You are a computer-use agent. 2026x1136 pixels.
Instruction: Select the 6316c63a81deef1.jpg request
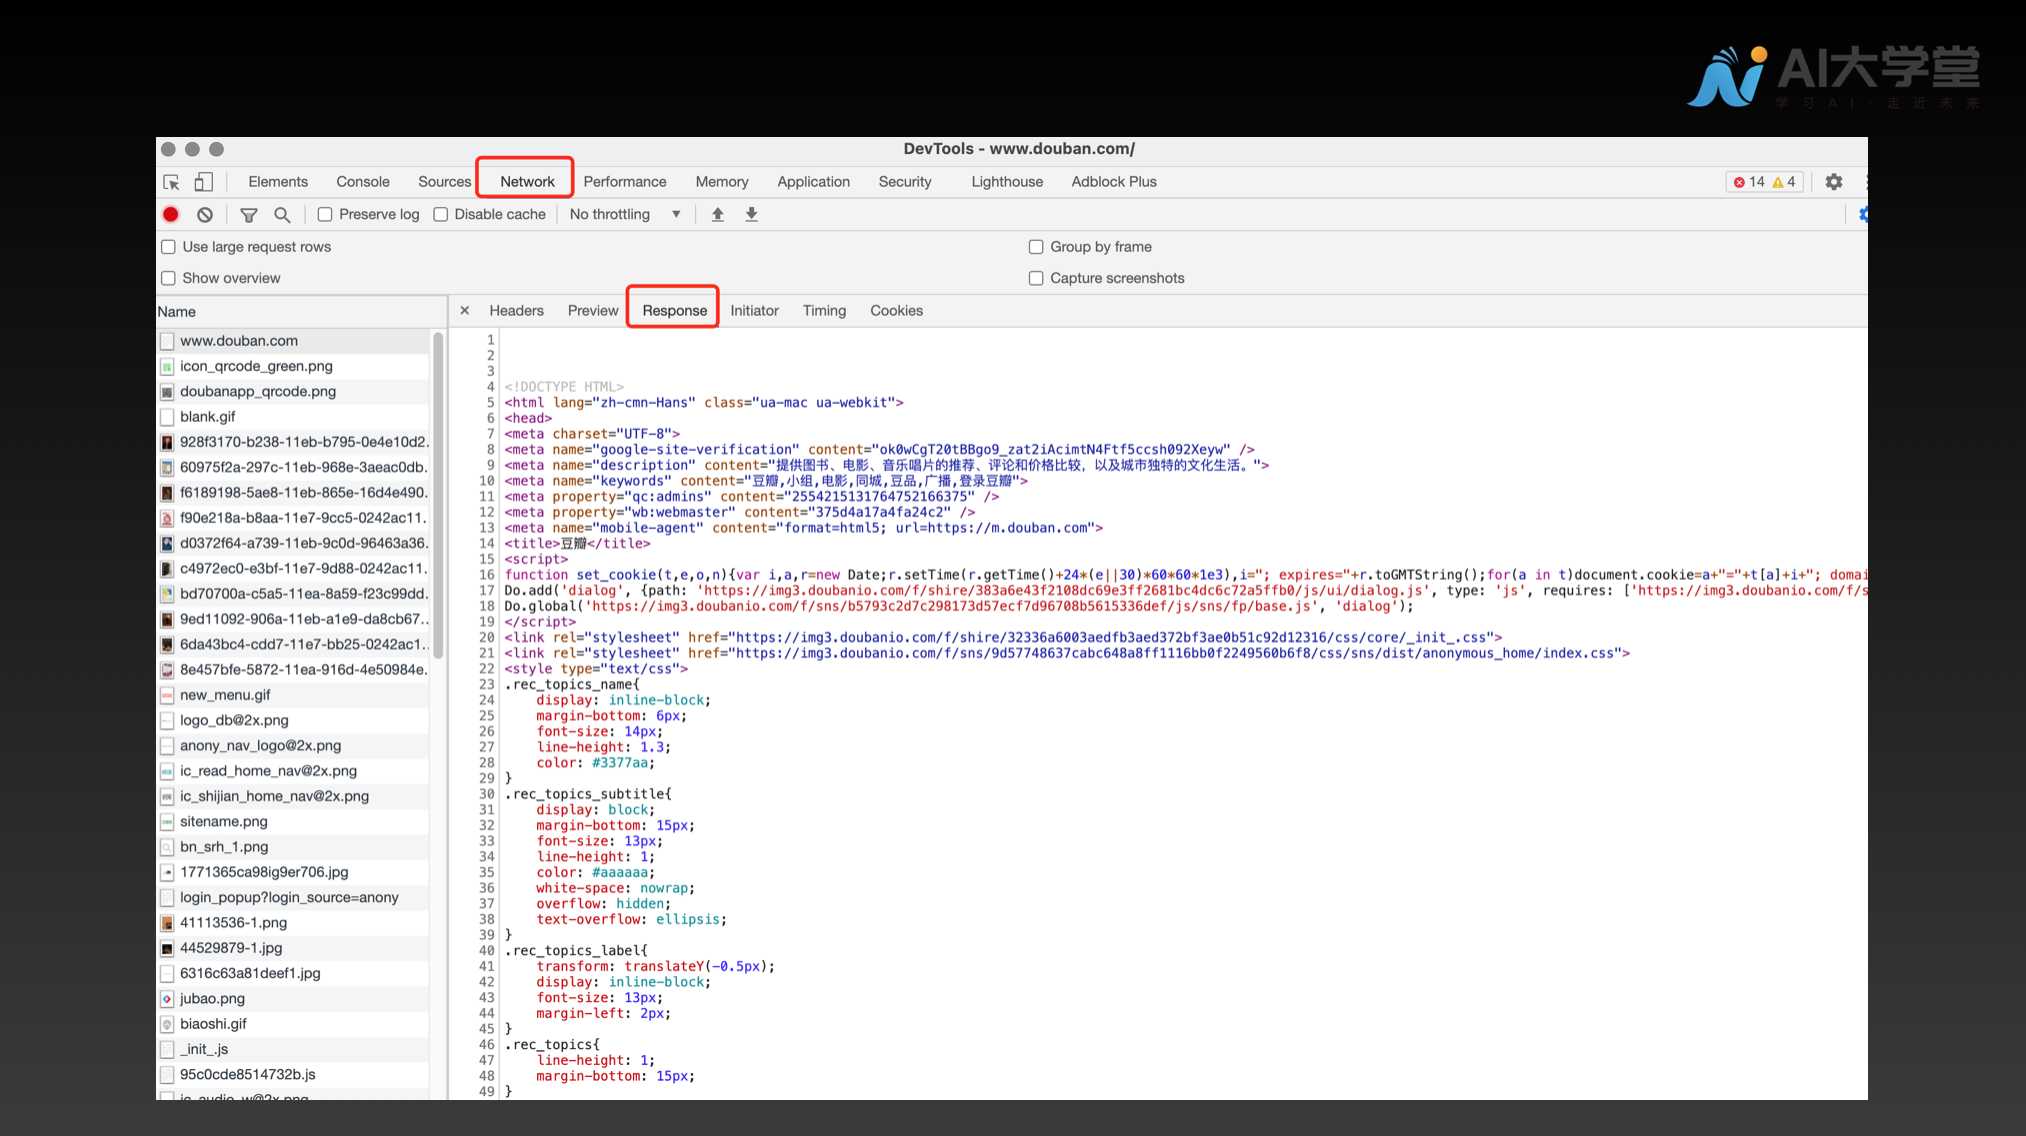[294, 973]
